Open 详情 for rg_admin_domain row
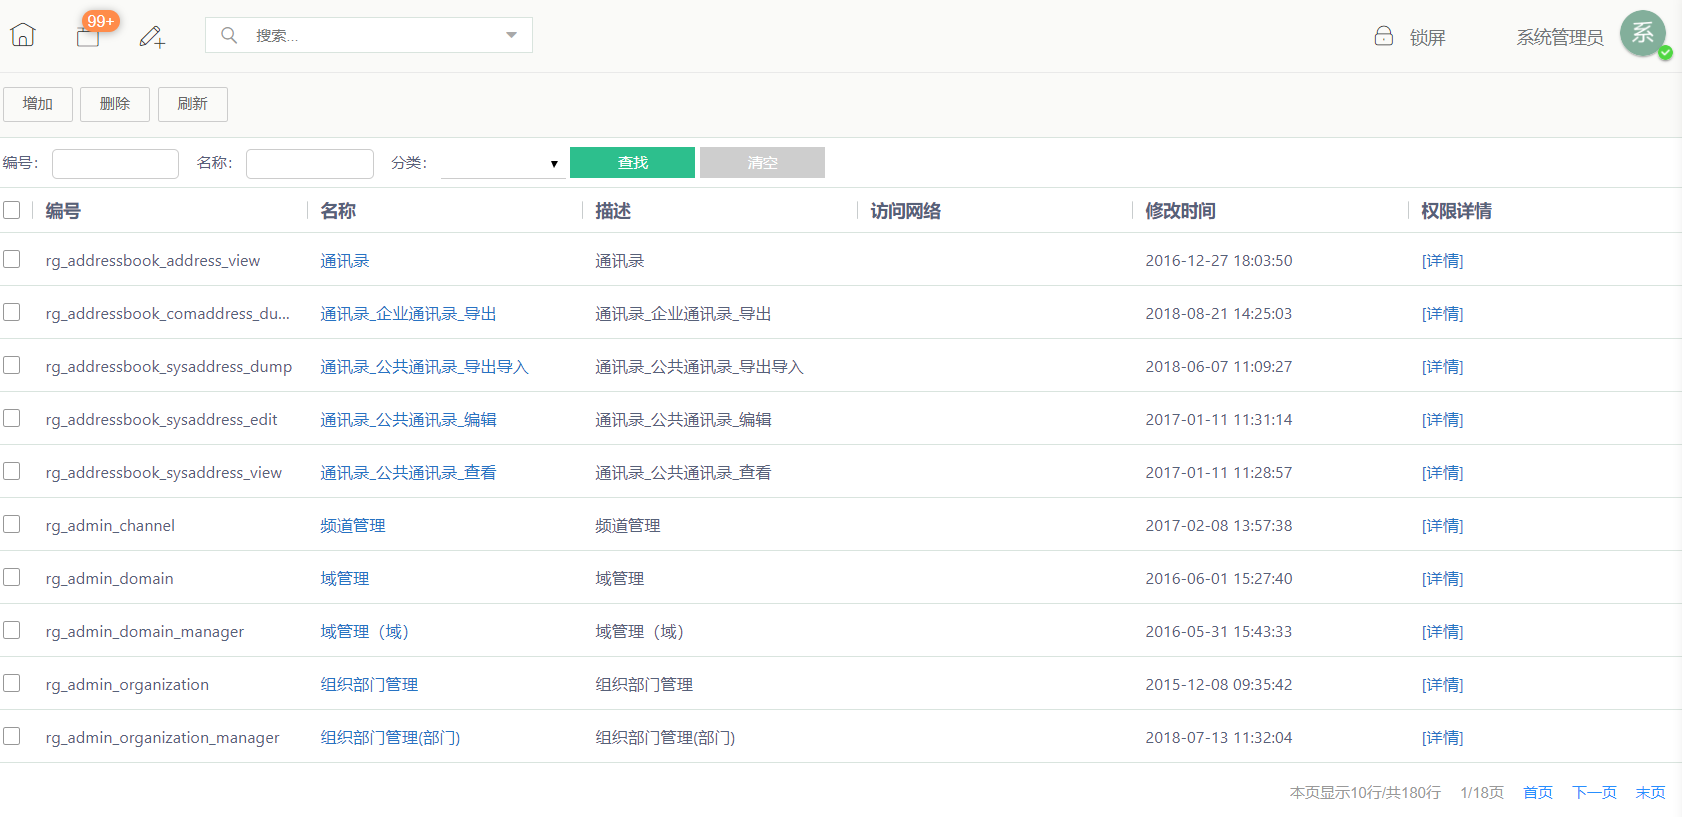The width and height of the screenshot is (1682, 817). pyautogui.click(x=1442, y=578)
